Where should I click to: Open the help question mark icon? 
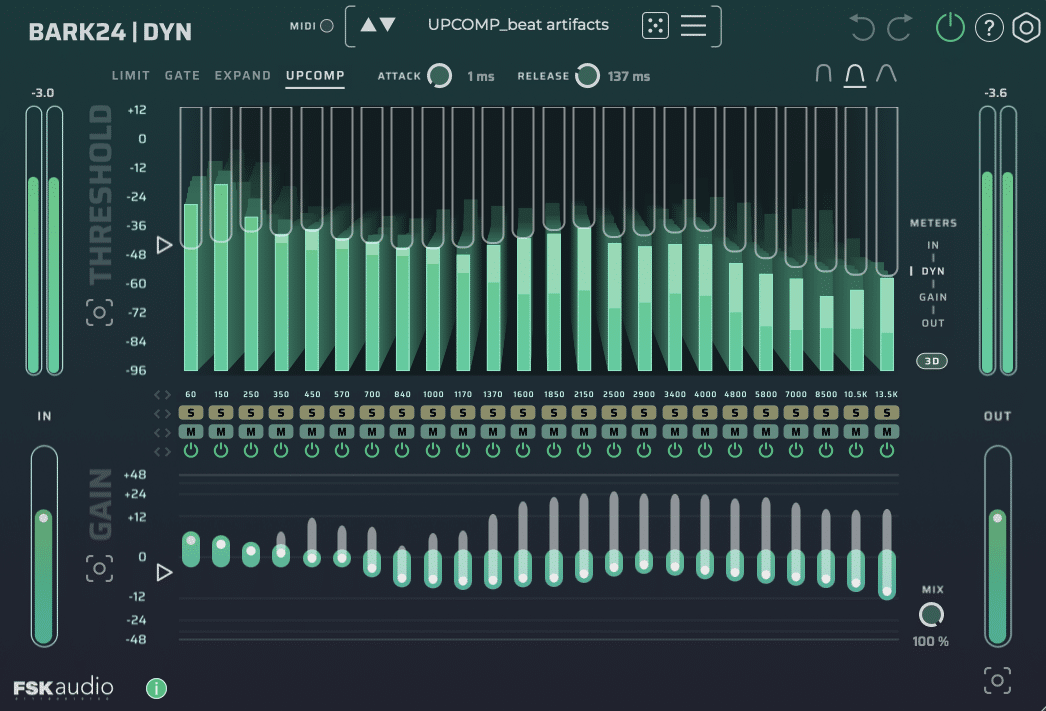pyautogui.click(x=989, y=27)
